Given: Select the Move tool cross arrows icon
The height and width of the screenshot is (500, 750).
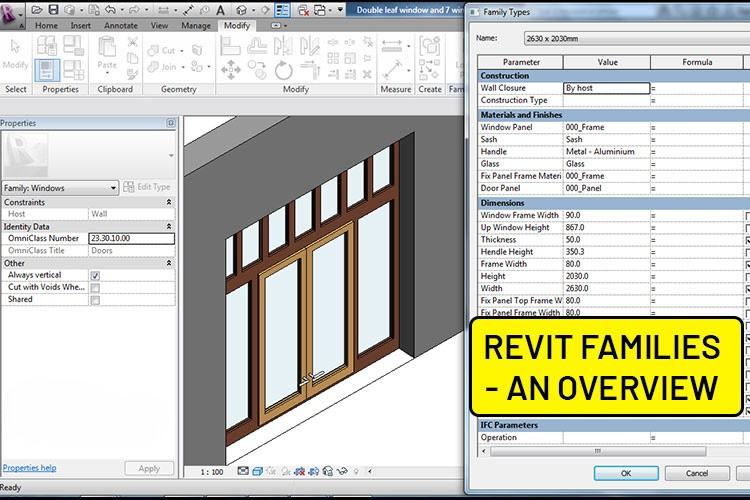Looking at the screenshot, I should click(x=231, y=71).
